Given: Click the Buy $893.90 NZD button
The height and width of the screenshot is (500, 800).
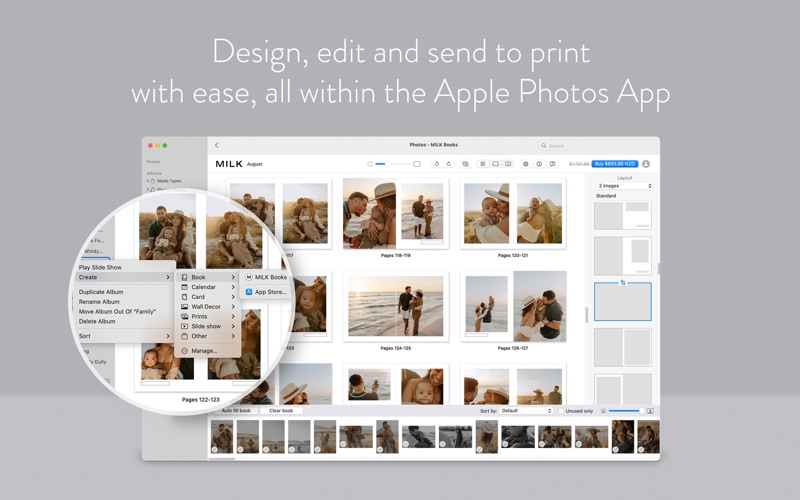Looking at the screenshot, I should [615, 164].
